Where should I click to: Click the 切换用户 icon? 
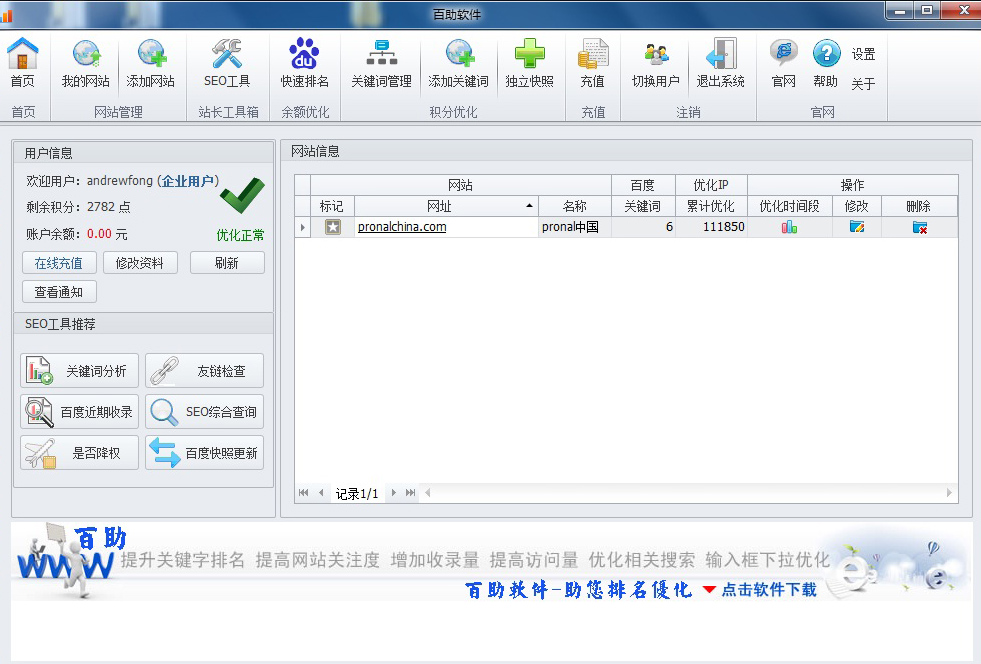(656, 63)
